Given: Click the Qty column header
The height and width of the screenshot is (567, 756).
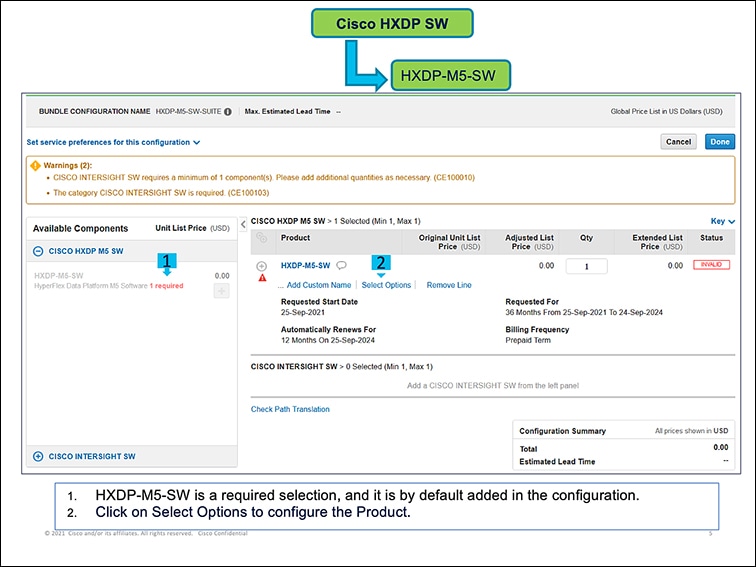Looking at the screenshot, I should (x=586, y=238).
